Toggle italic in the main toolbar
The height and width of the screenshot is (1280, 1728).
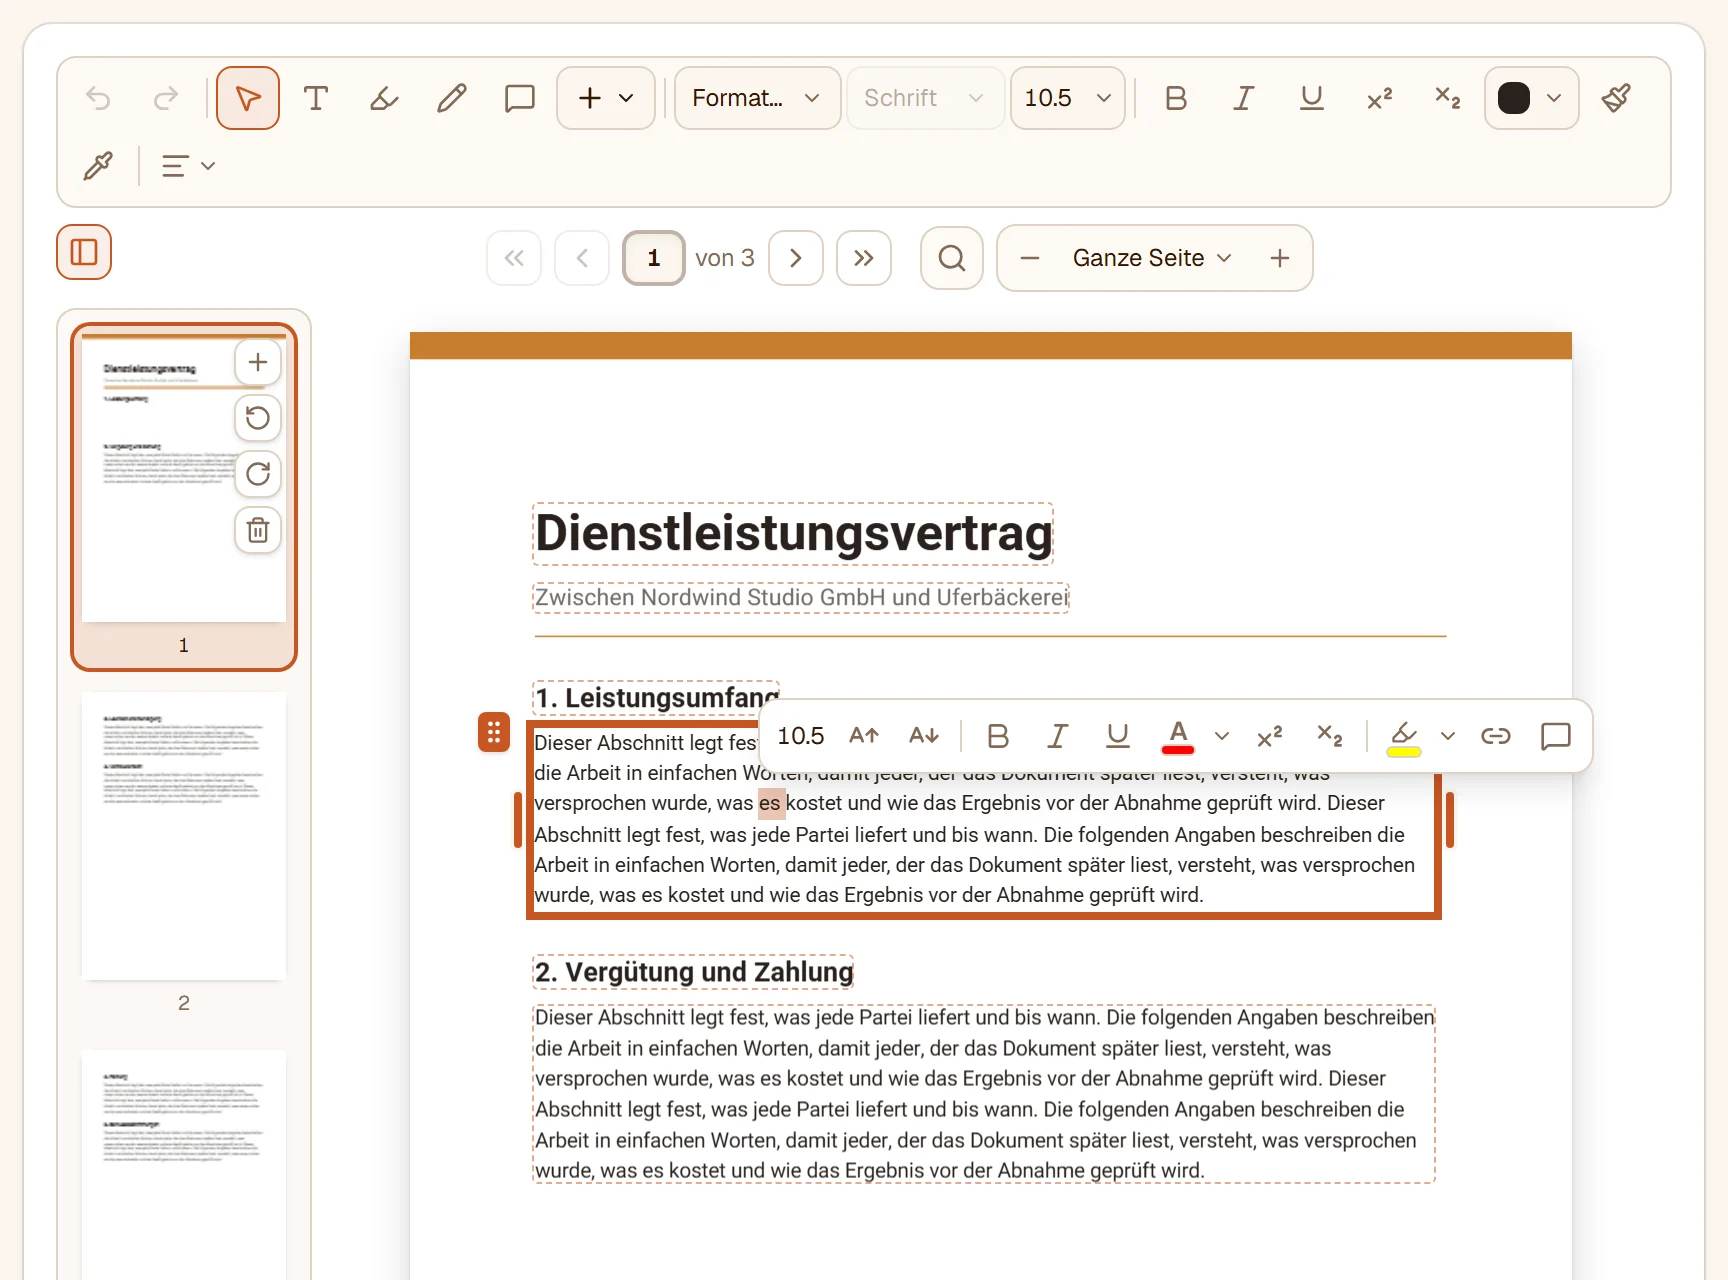click(x=1244, y=98)
